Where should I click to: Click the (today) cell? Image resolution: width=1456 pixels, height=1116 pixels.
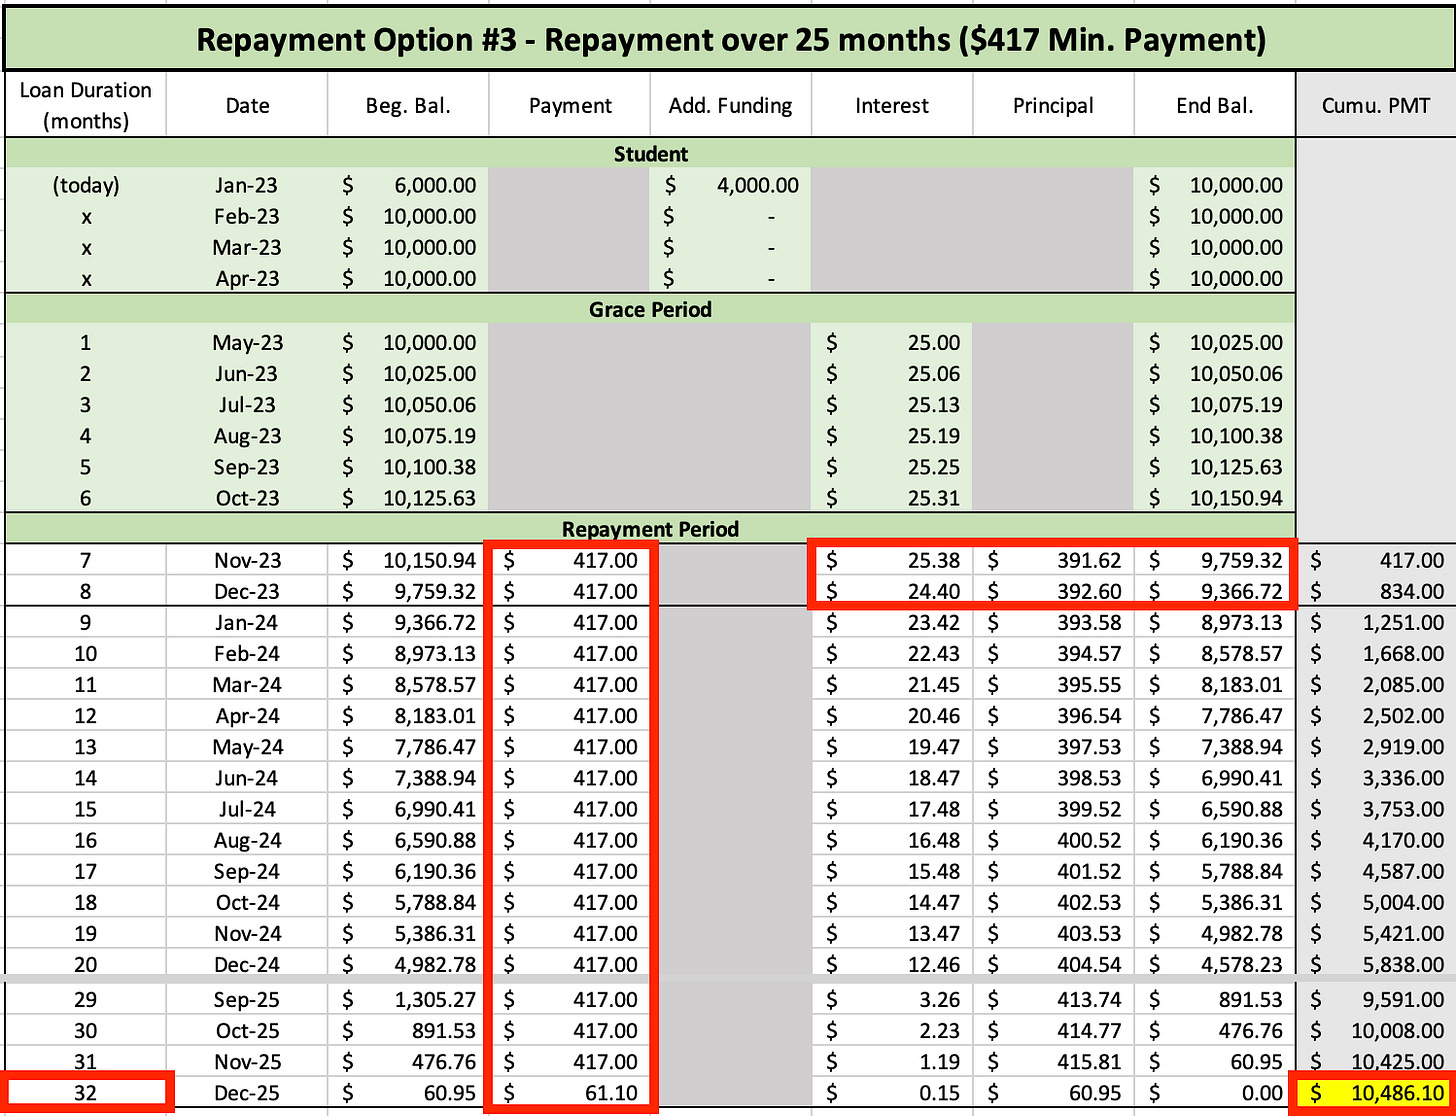(85, 185)
